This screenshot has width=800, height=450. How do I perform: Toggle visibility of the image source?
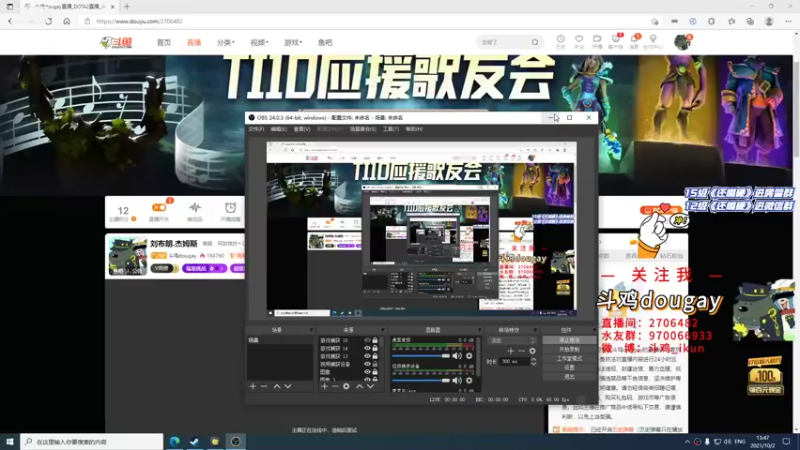coord(367,372)
